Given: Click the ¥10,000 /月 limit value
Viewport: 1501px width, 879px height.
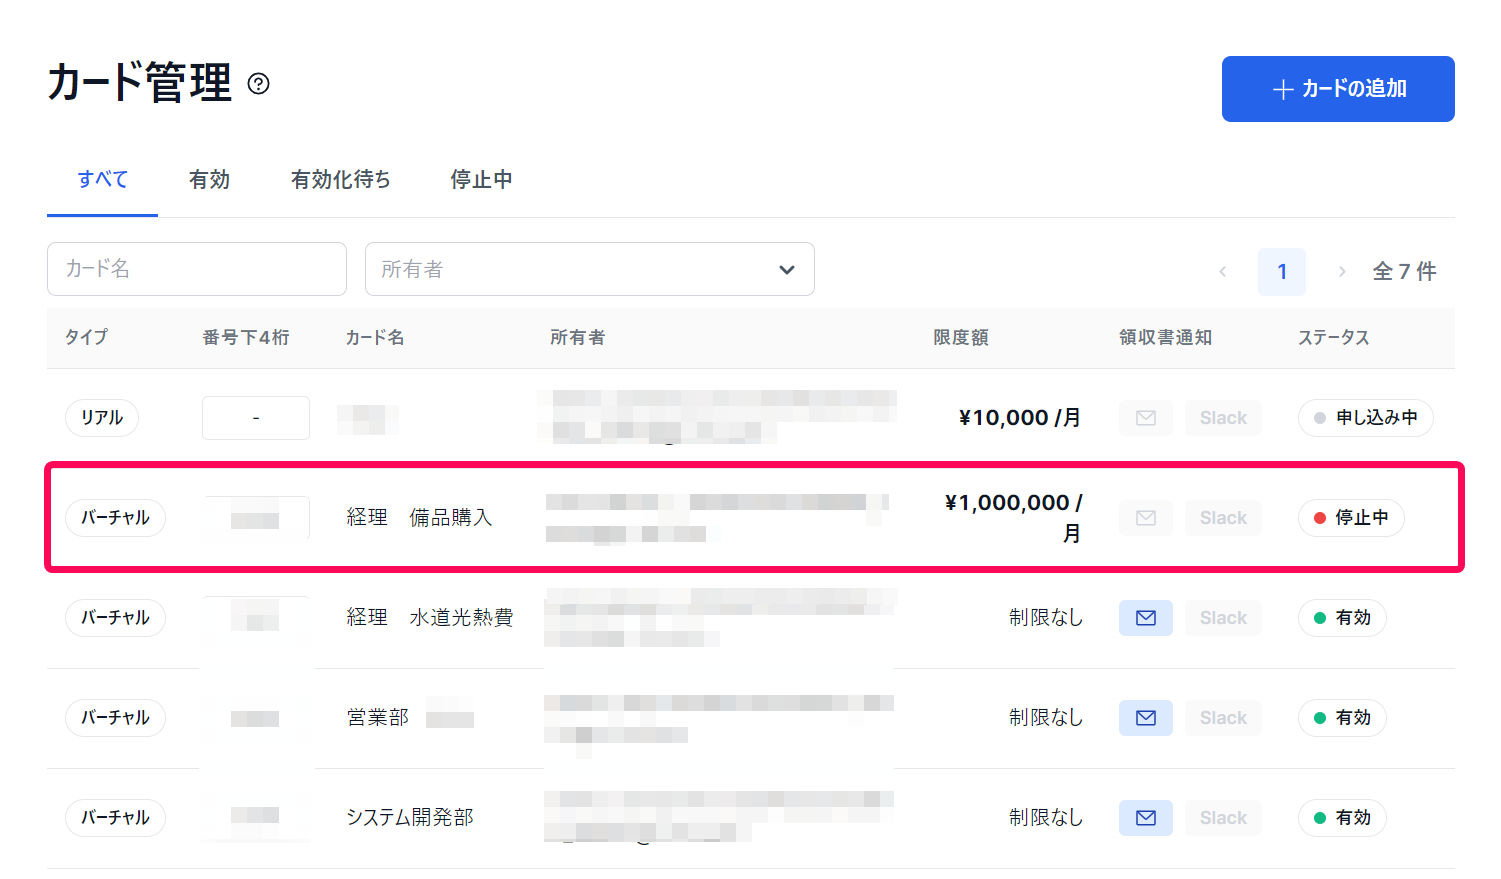Looking at the screenshot, I should tap(1019, 418).
